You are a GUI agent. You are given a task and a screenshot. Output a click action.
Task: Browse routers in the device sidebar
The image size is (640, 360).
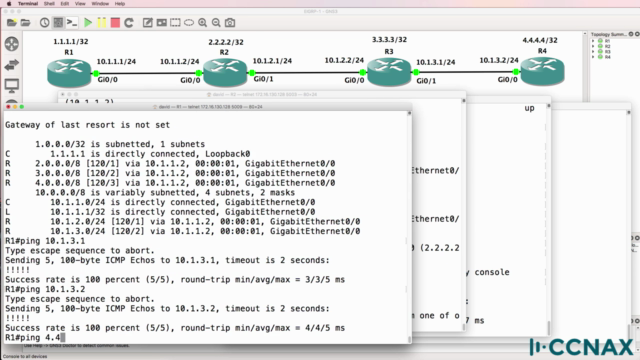[x=12, y=44]
